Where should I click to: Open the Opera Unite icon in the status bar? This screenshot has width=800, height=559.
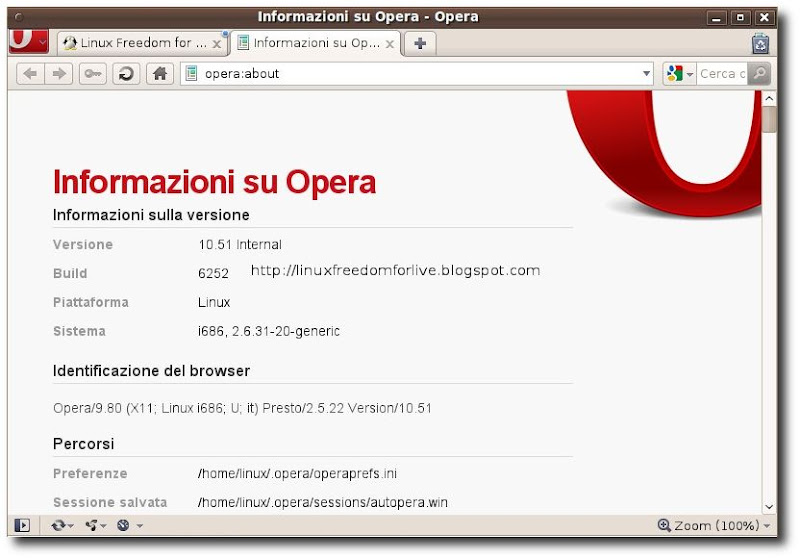tap(91, 525)
